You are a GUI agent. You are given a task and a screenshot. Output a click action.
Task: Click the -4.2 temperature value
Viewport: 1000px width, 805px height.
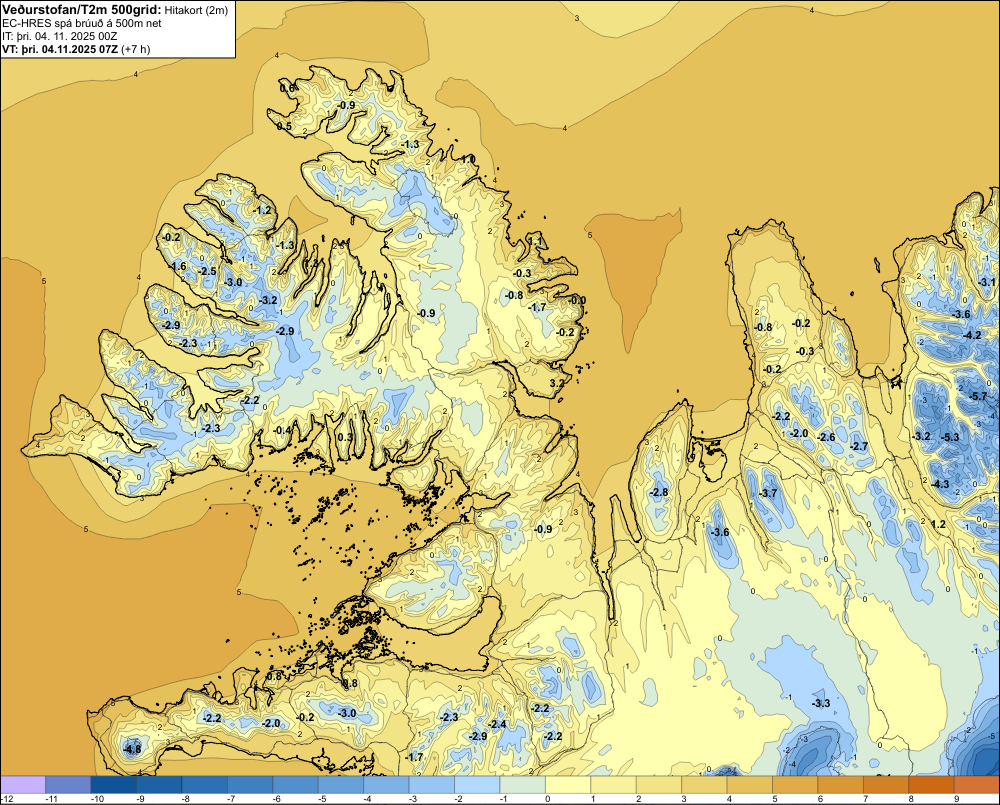tap(972, 335)
